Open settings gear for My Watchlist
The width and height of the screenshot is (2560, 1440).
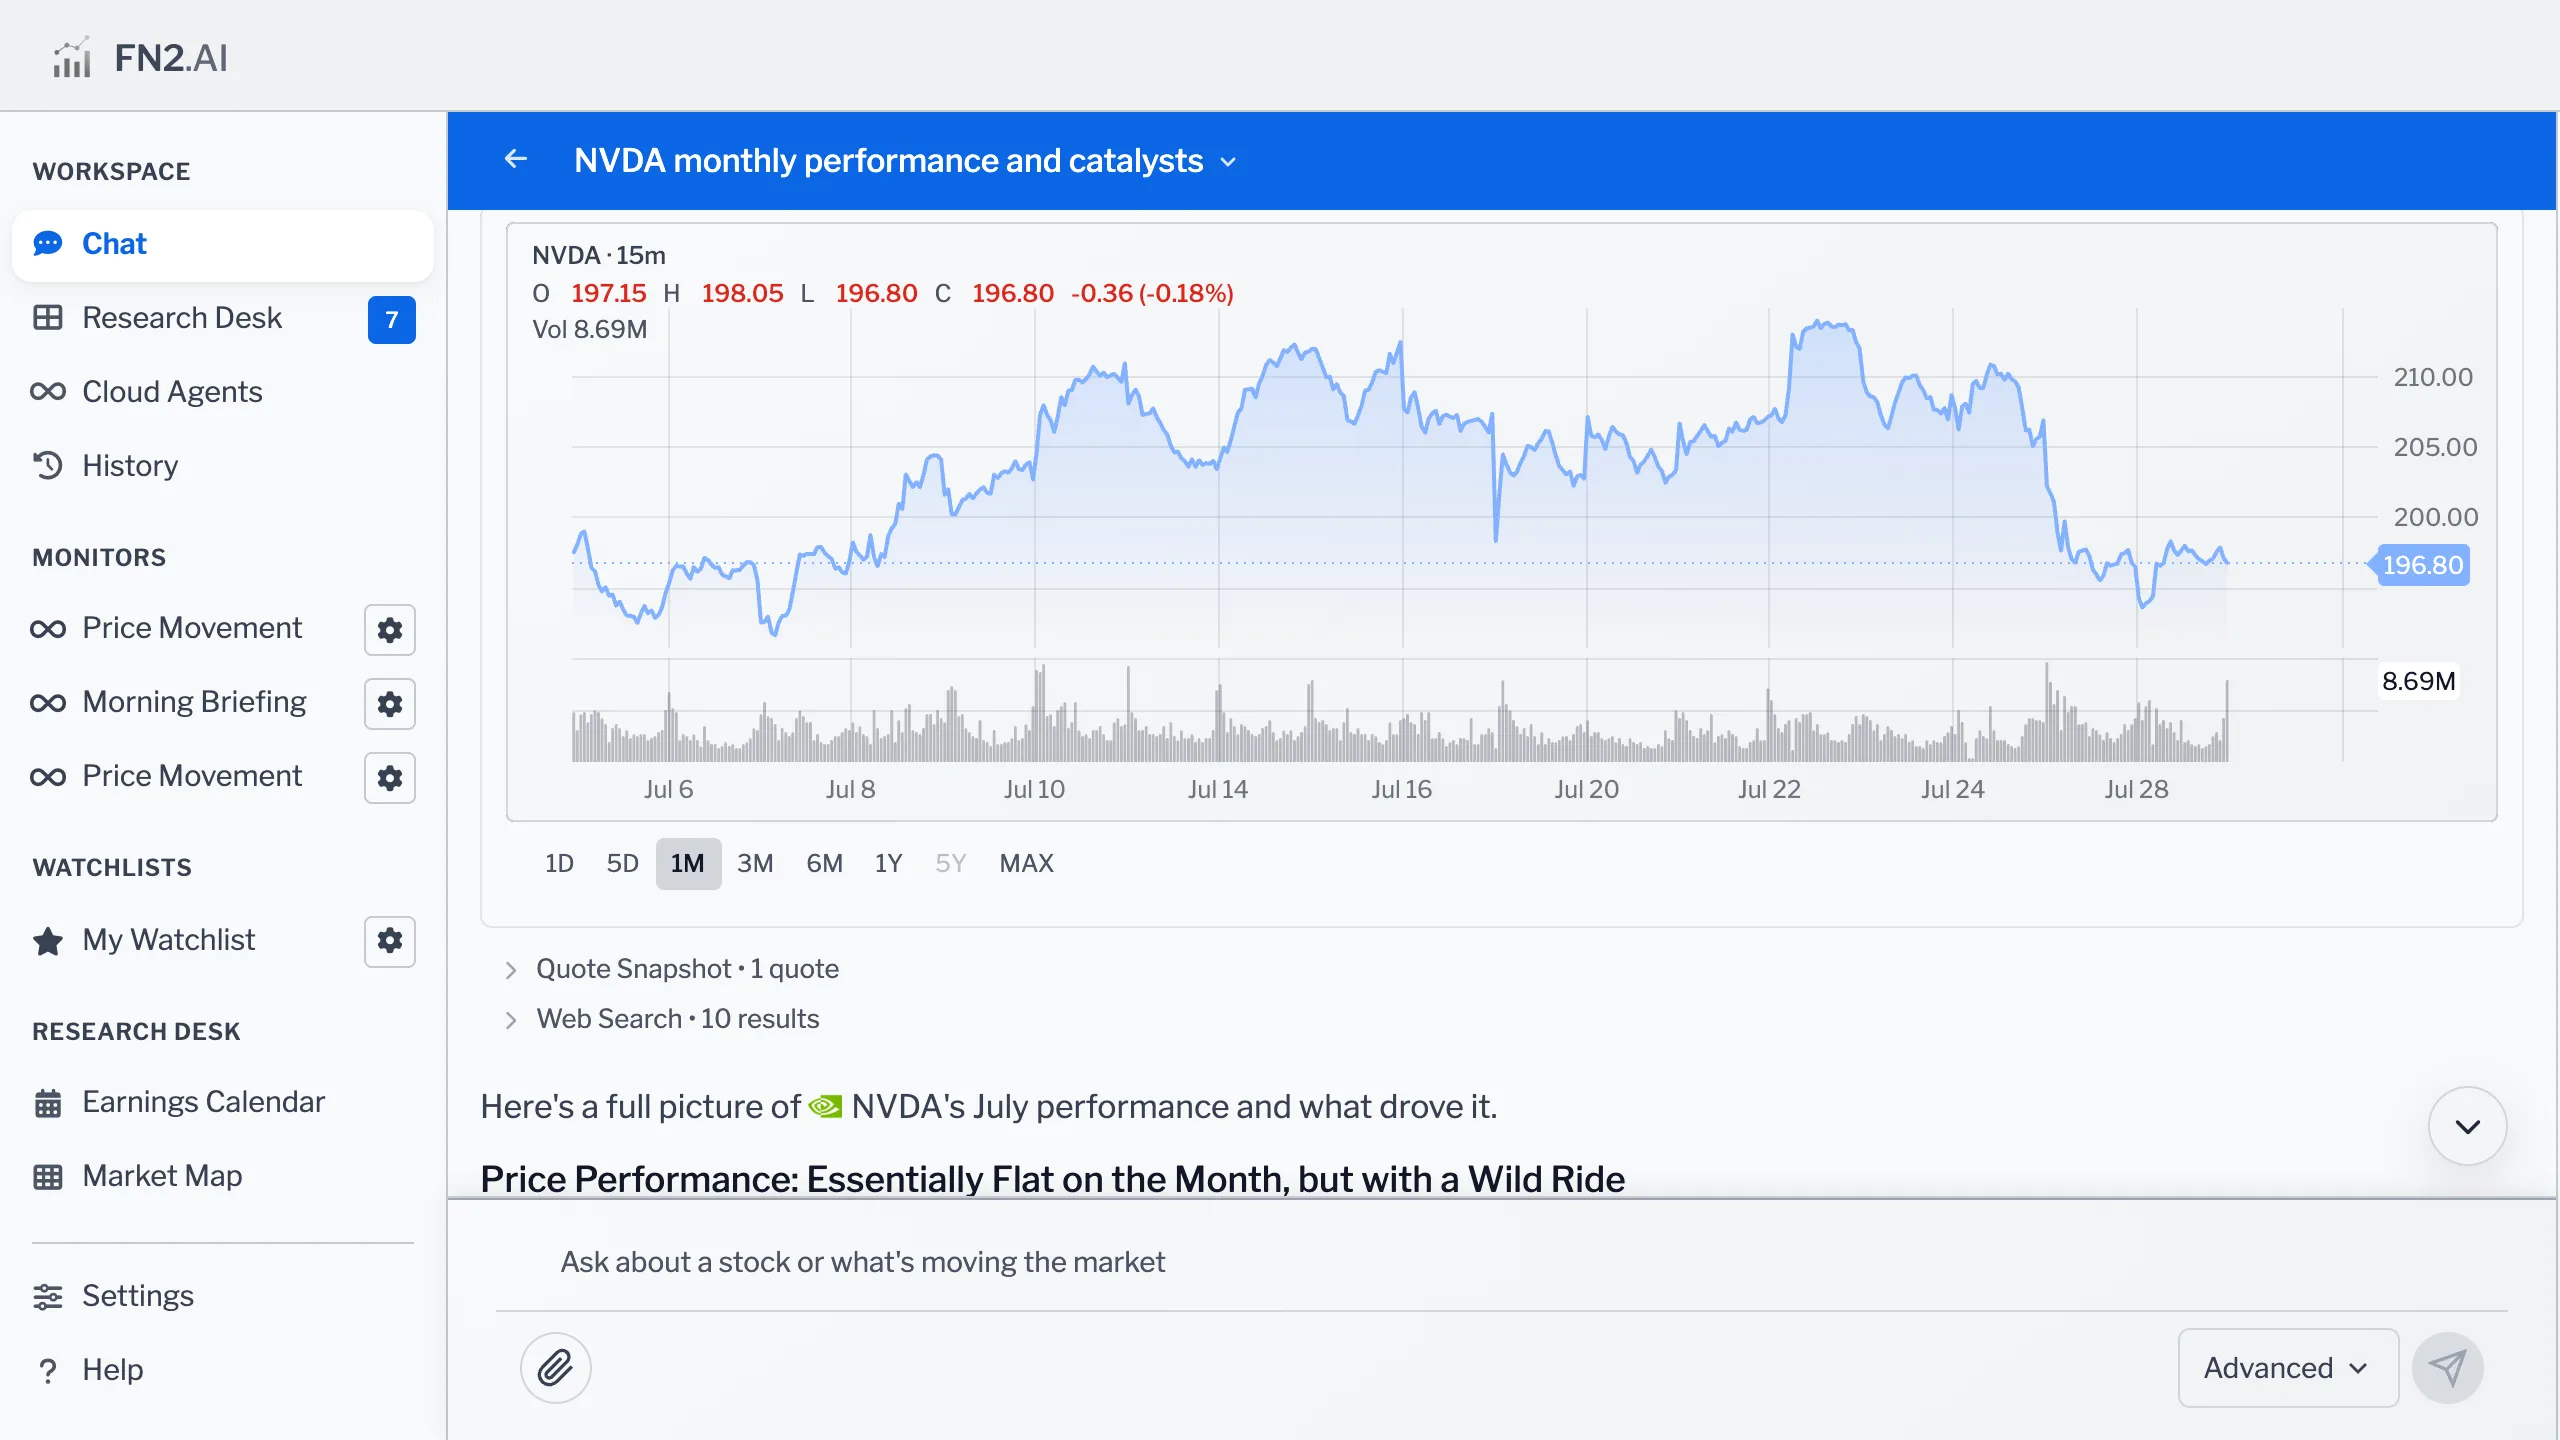[x=390, y=941]
